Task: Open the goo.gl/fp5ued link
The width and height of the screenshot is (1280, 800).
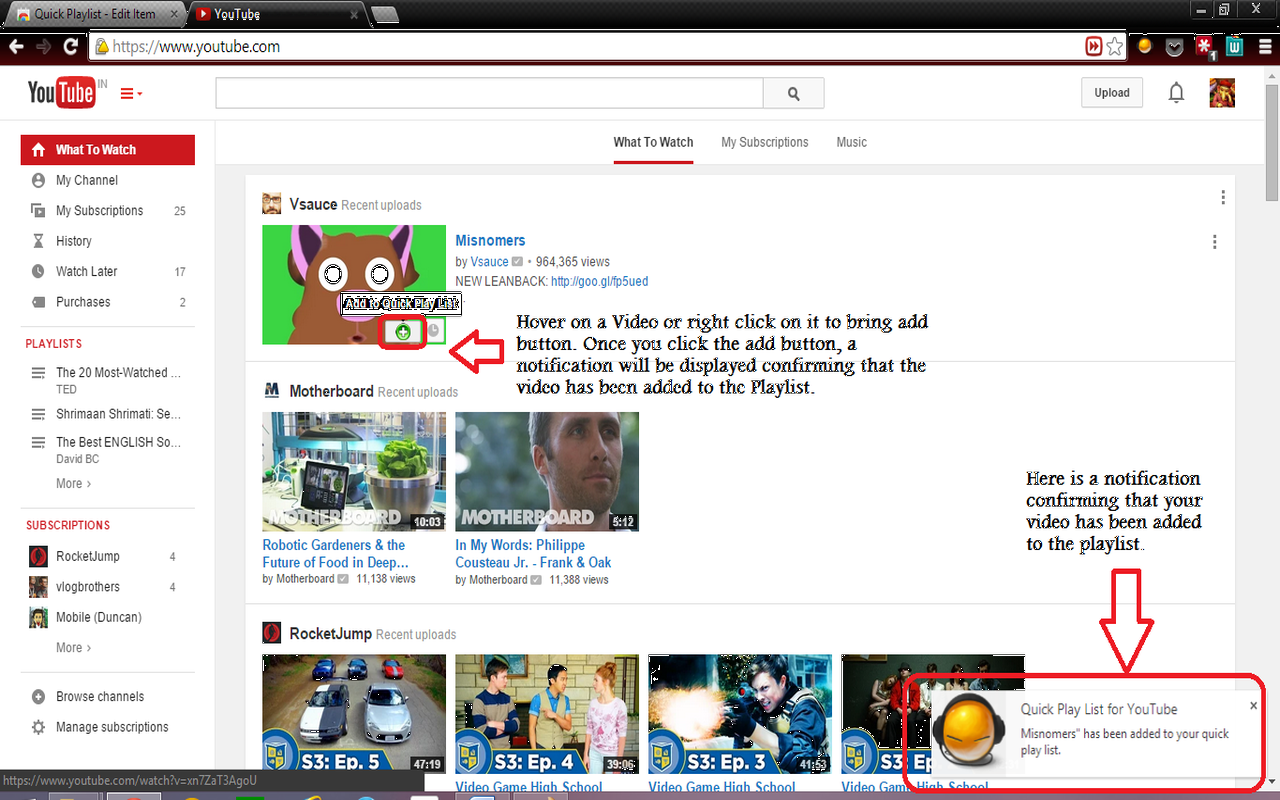Action: click(599, 282)
